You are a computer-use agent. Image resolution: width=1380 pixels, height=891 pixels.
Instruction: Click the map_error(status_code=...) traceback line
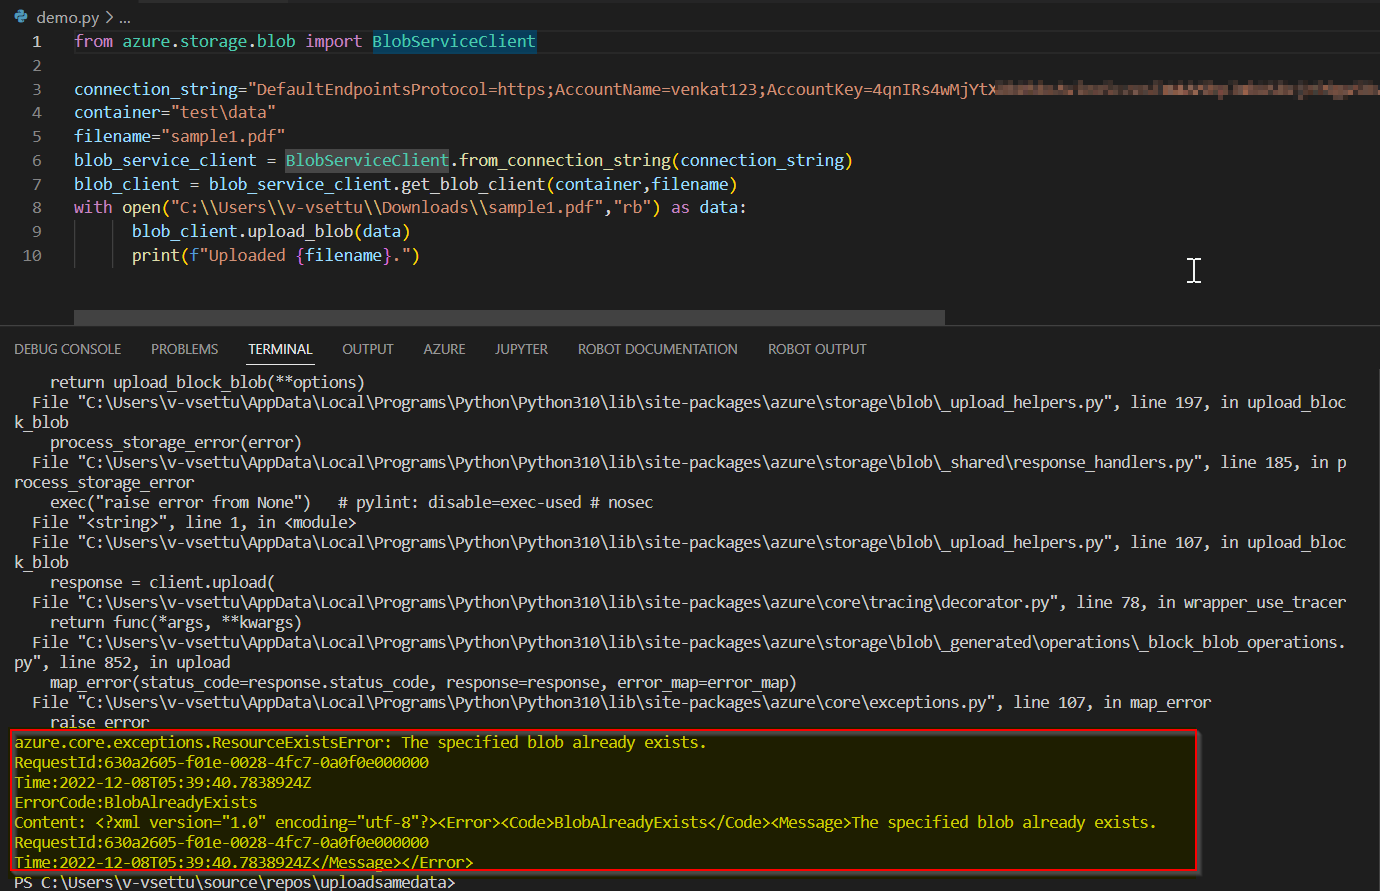[x=423, y=682]
